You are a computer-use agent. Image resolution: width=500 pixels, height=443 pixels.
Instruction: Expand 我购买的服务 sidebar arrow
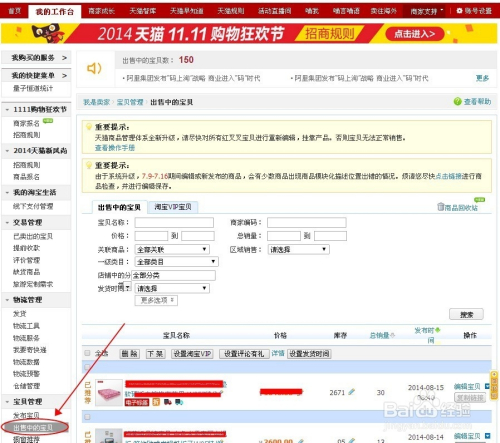64,58
